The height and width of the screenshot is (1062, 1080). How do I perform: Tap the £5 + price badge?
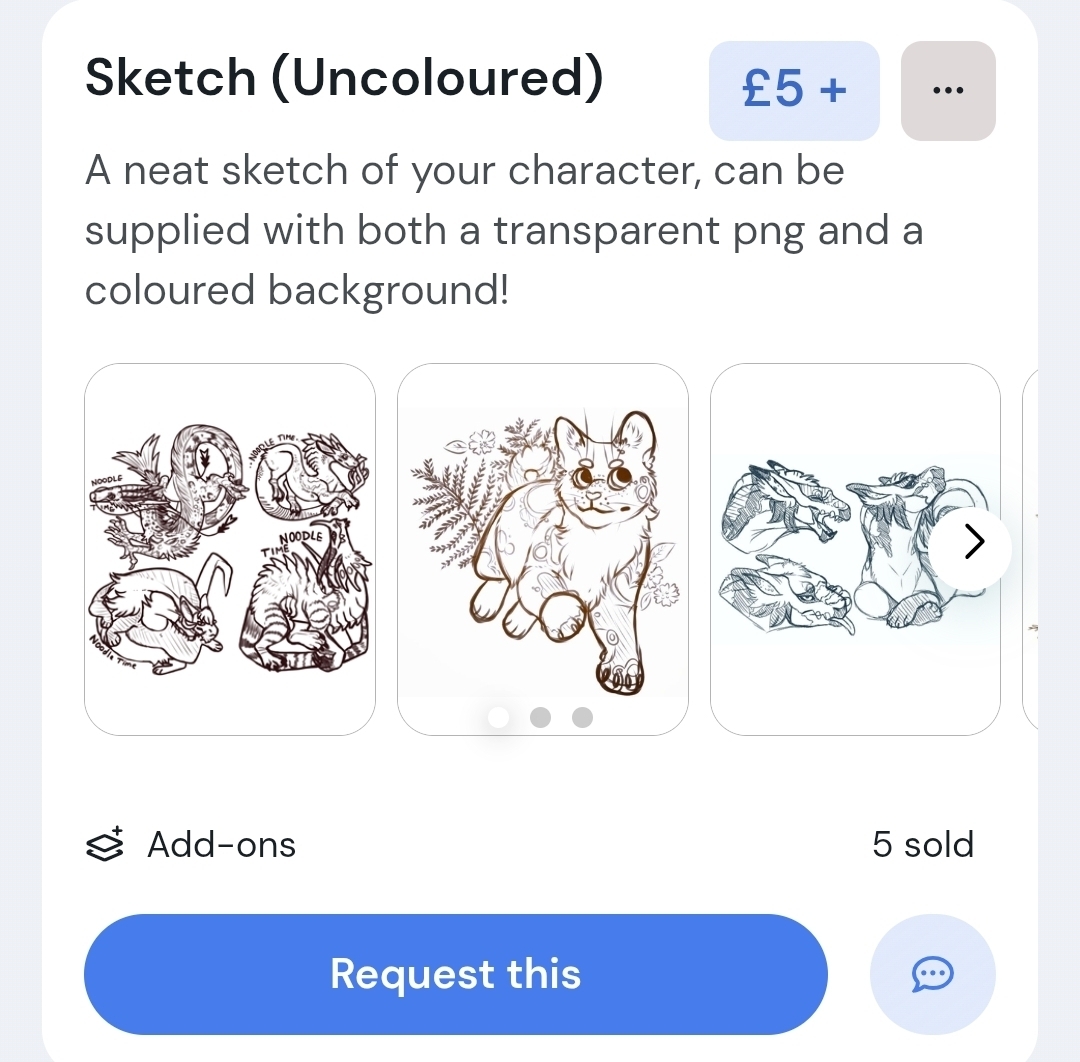point(794,91)
